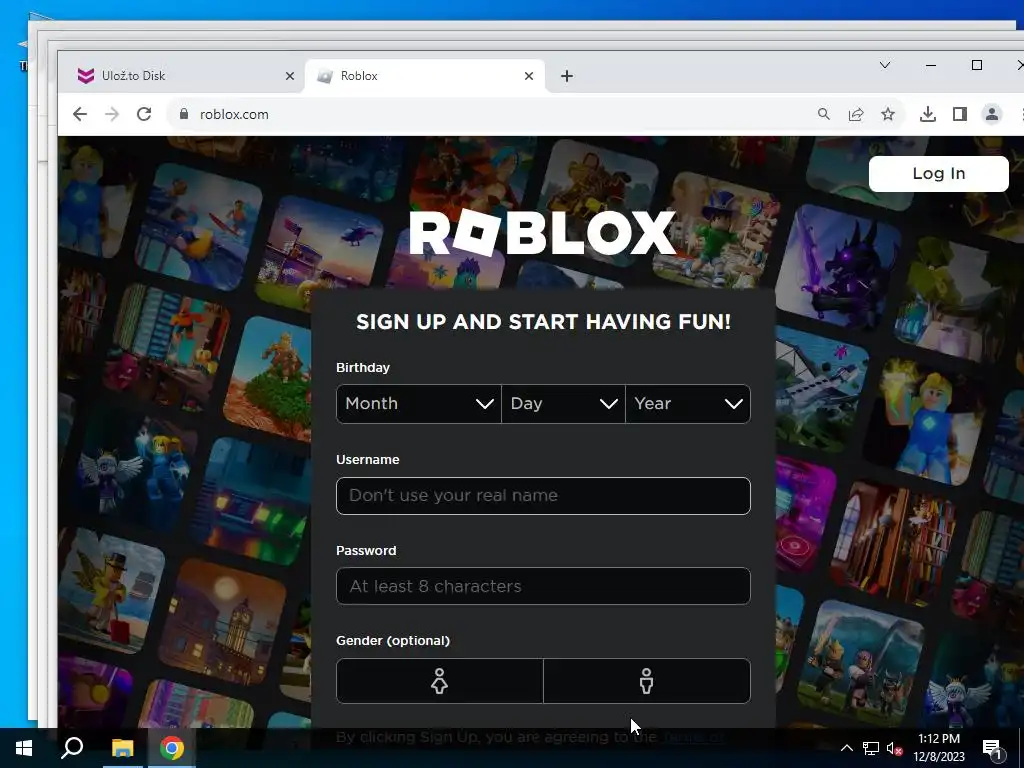View site information via lock icon
Image resolution: width=1024 pixels, height=768 pixels.
(x=184, y=114)
